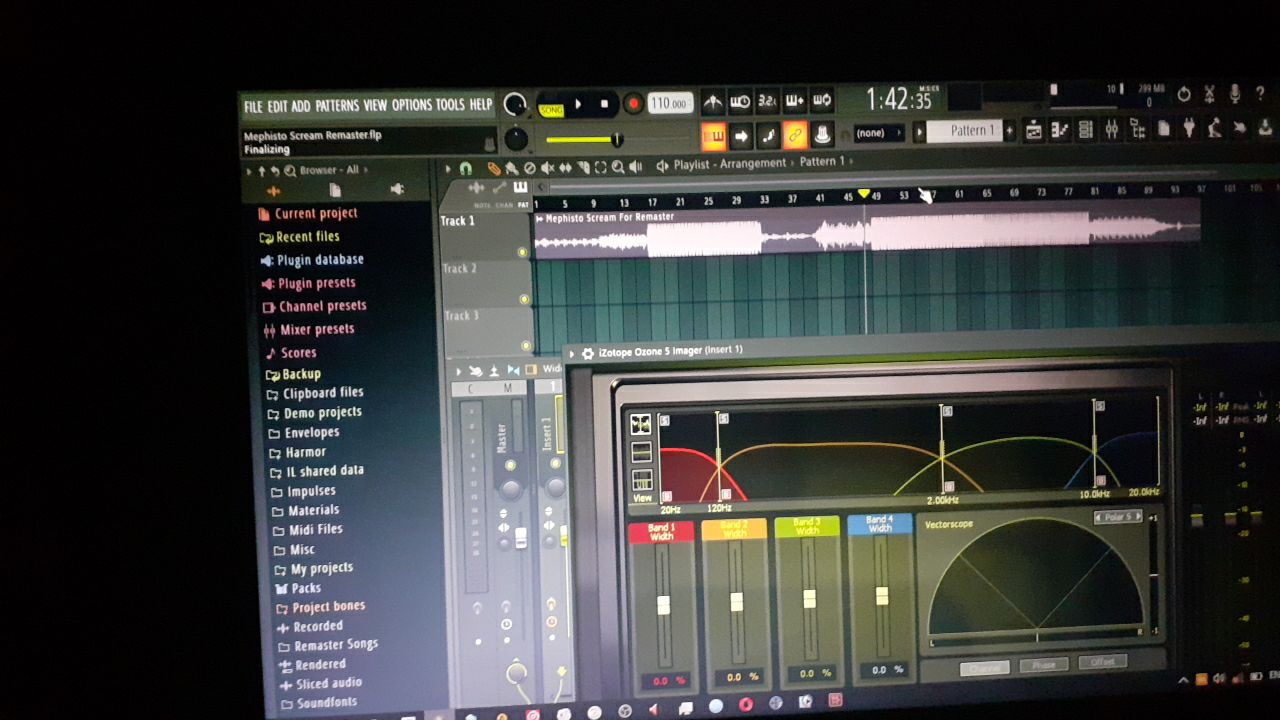Click the main pitch knob
Screen dimensions: 1280x720
coord(516,140)
